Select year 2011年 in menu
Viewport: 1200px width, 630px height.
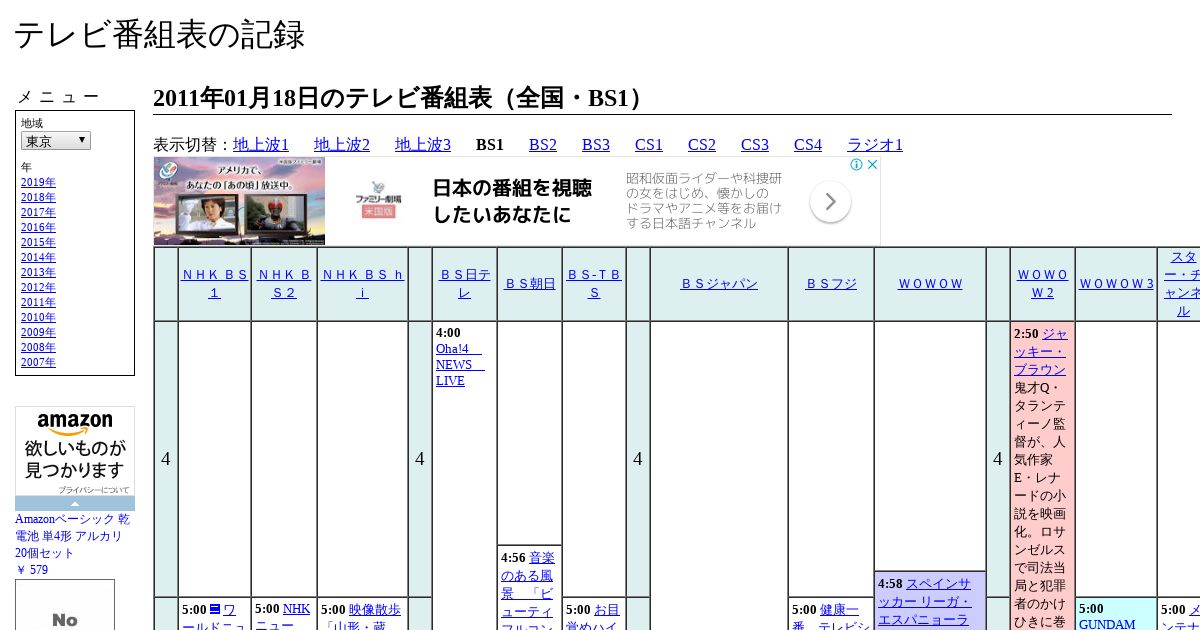38,302
